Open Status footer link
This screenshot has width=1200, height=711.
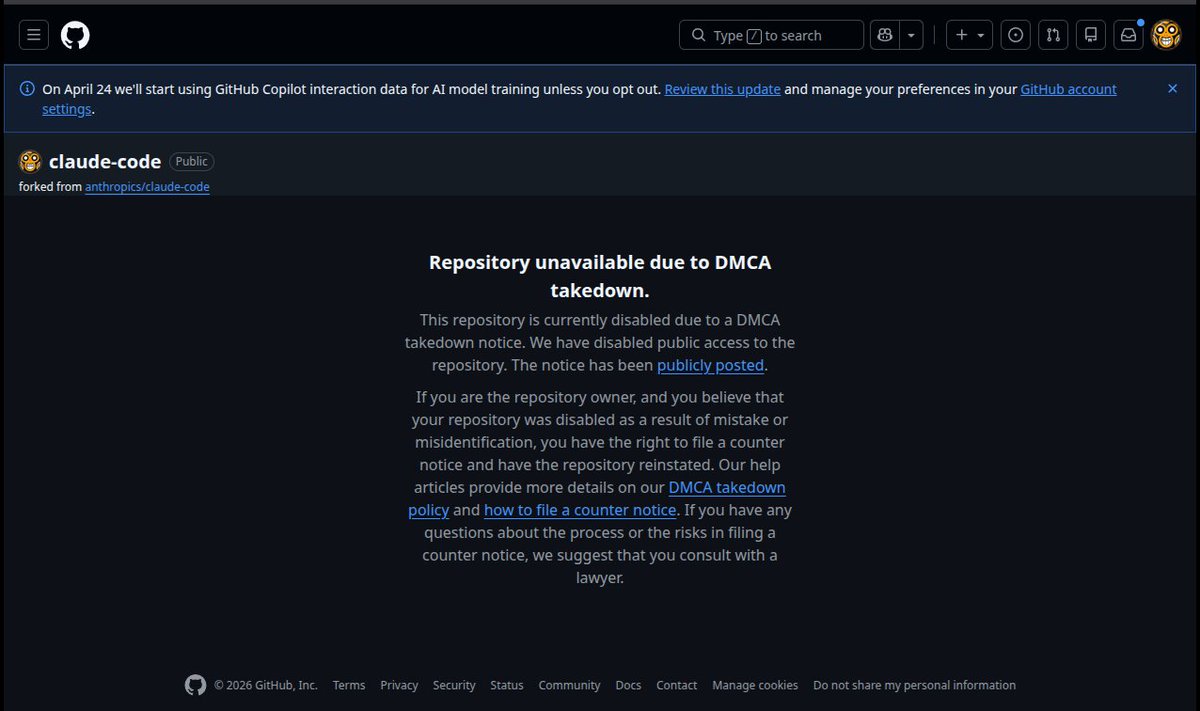[507, 685]
